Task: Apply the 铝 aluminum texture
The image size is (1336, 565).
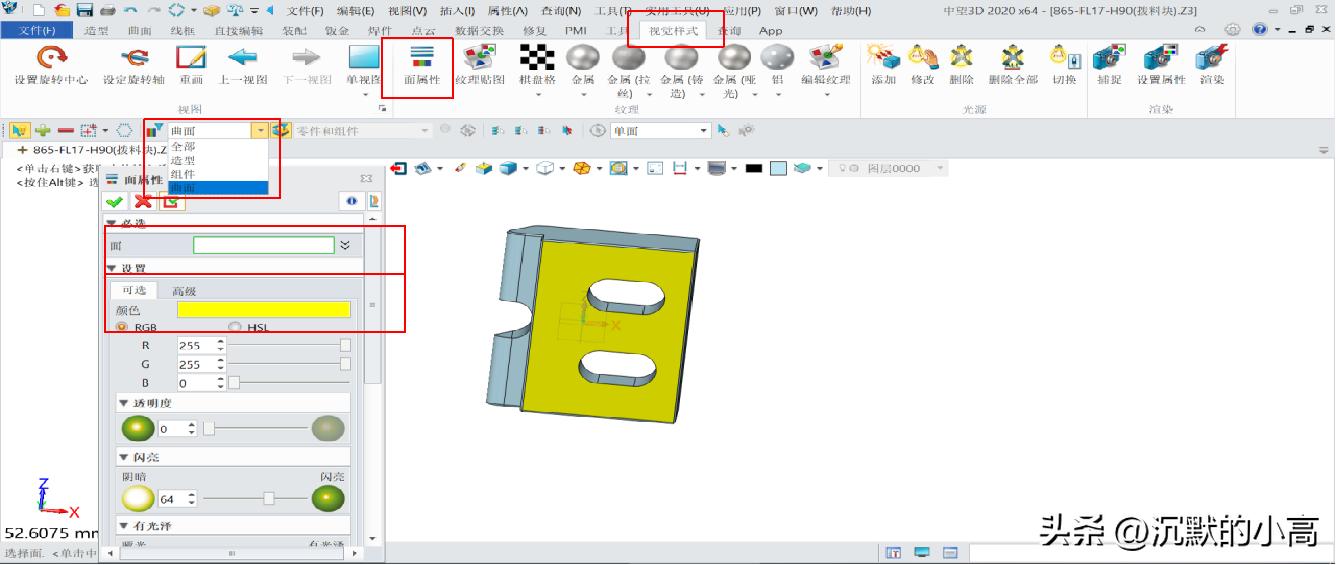Action: [x=777, y=66]
